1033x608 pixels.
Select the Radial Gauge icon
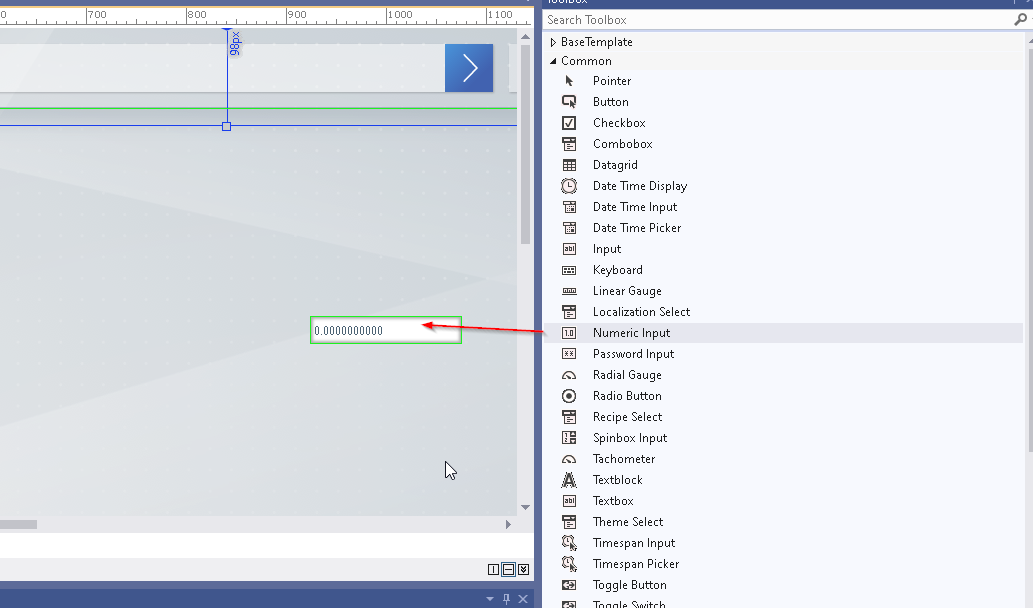pos(569,375)
